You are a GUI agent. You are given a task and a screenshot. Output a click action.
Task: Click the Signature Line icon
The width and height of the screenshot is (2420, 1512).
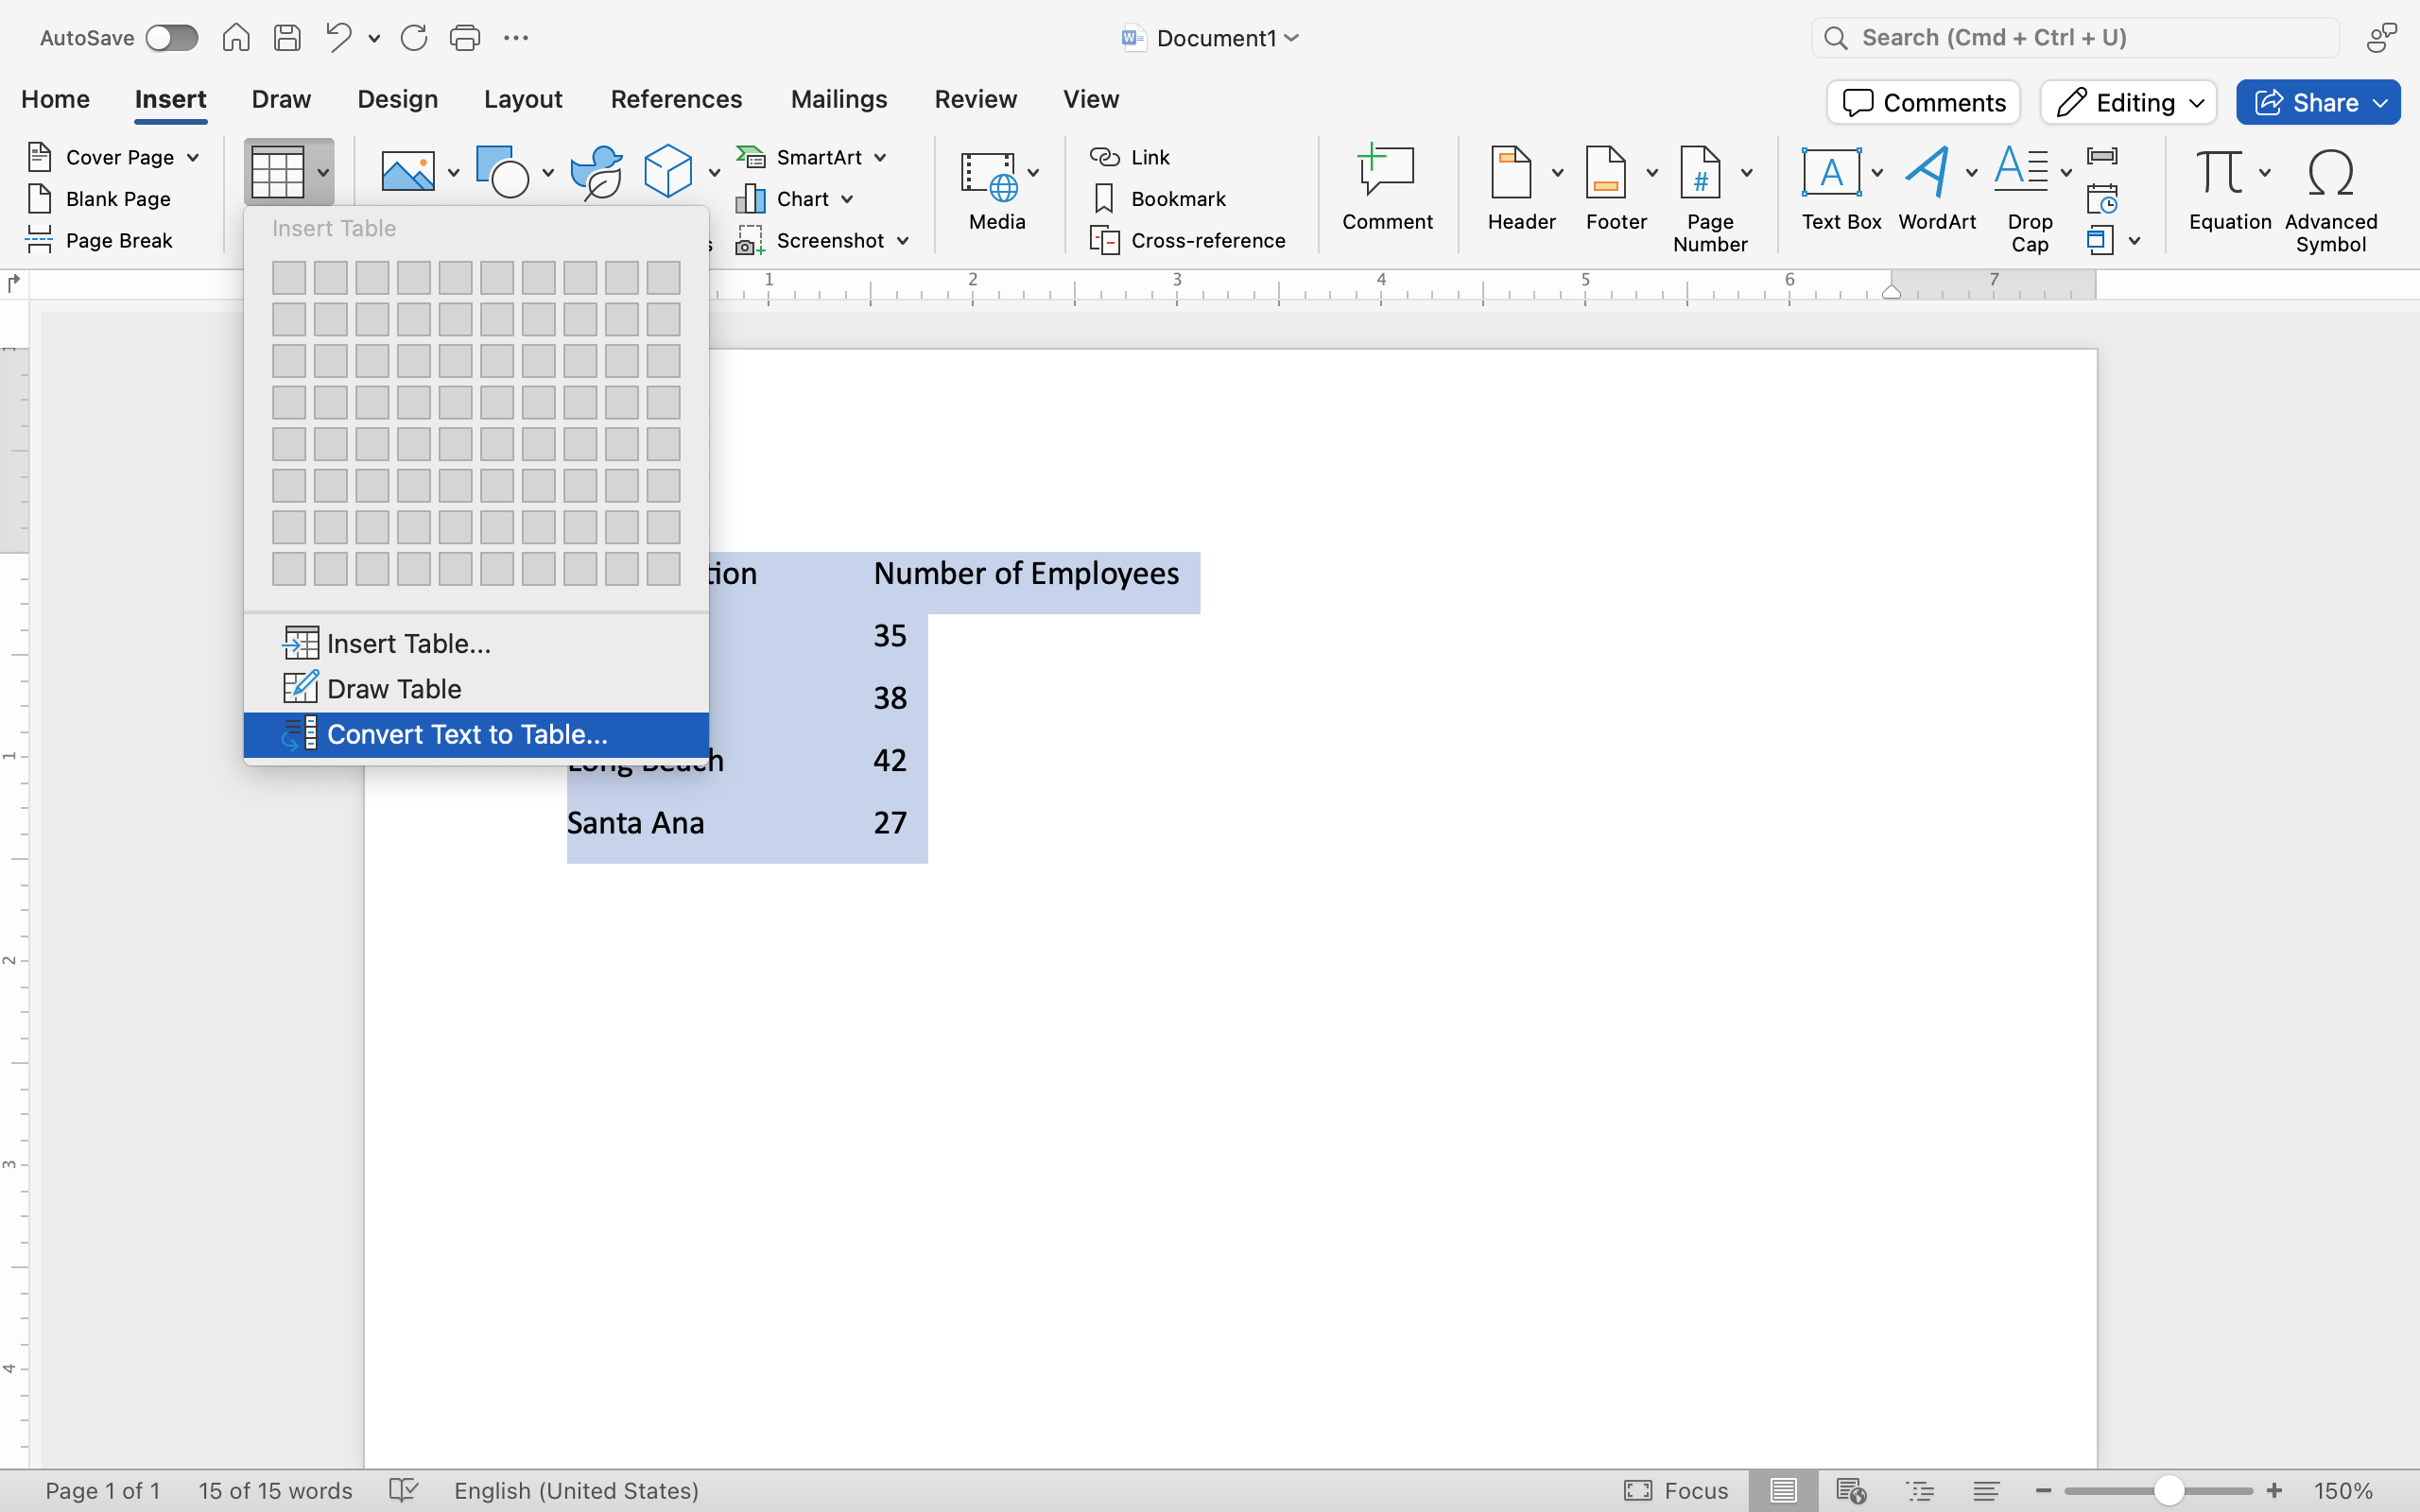(2102, 156)
